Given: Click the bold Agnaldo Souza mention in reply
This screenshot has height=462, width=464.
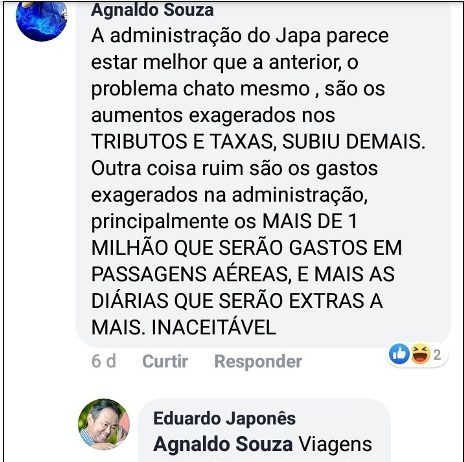Looking at the screenshot, I should (x=223, y=444).
